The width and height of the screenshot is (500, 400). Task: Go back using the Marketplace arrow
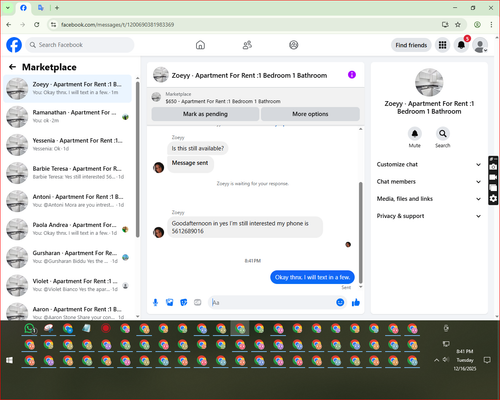tap(12, 67)
